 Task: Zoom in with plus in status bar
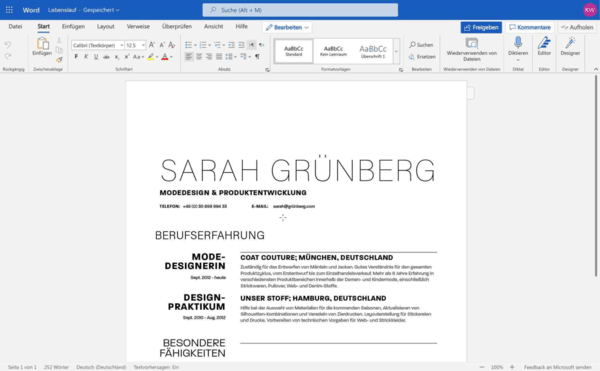(x=512, y=367)
